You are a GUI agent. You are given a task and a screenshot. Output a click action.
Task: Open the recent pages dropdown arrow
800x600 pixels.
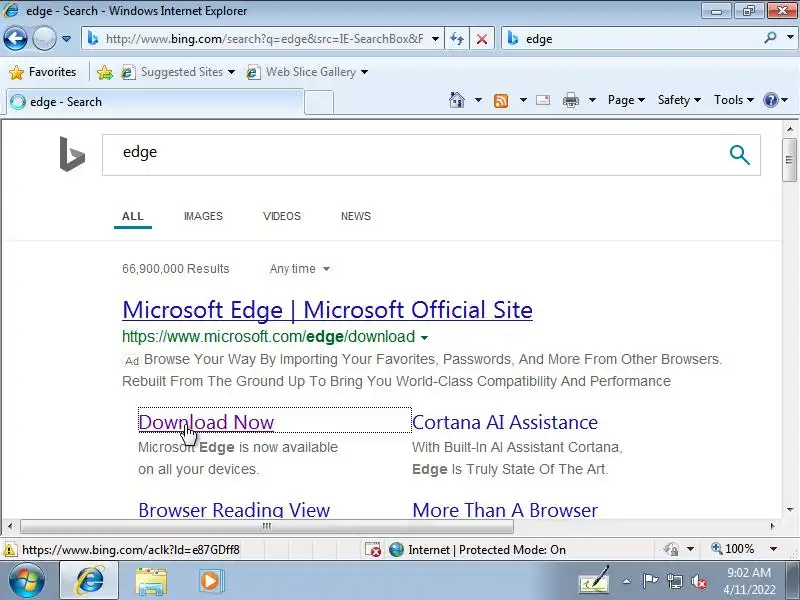pyautogui.click(x=66, y=39)
